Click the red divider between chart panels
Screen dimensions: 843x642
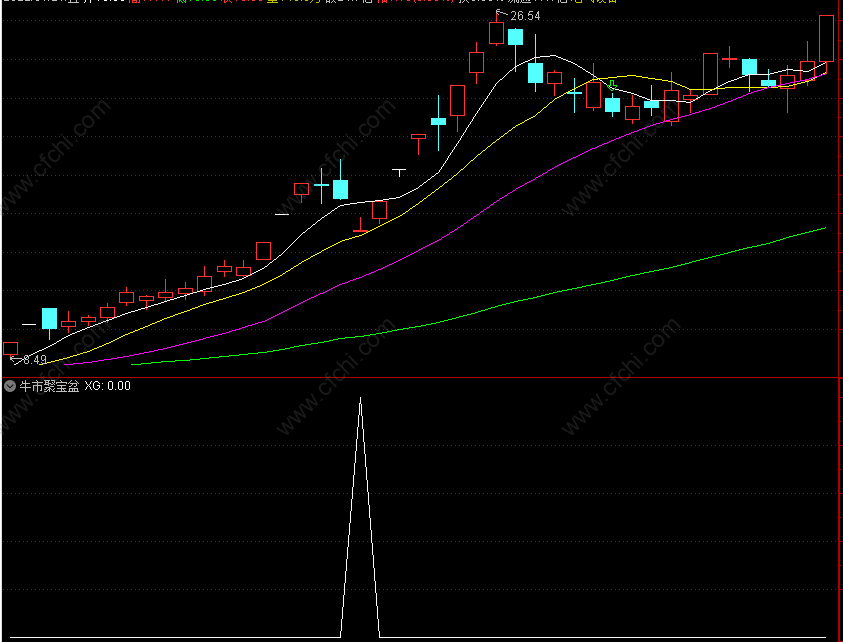[422, 378]
